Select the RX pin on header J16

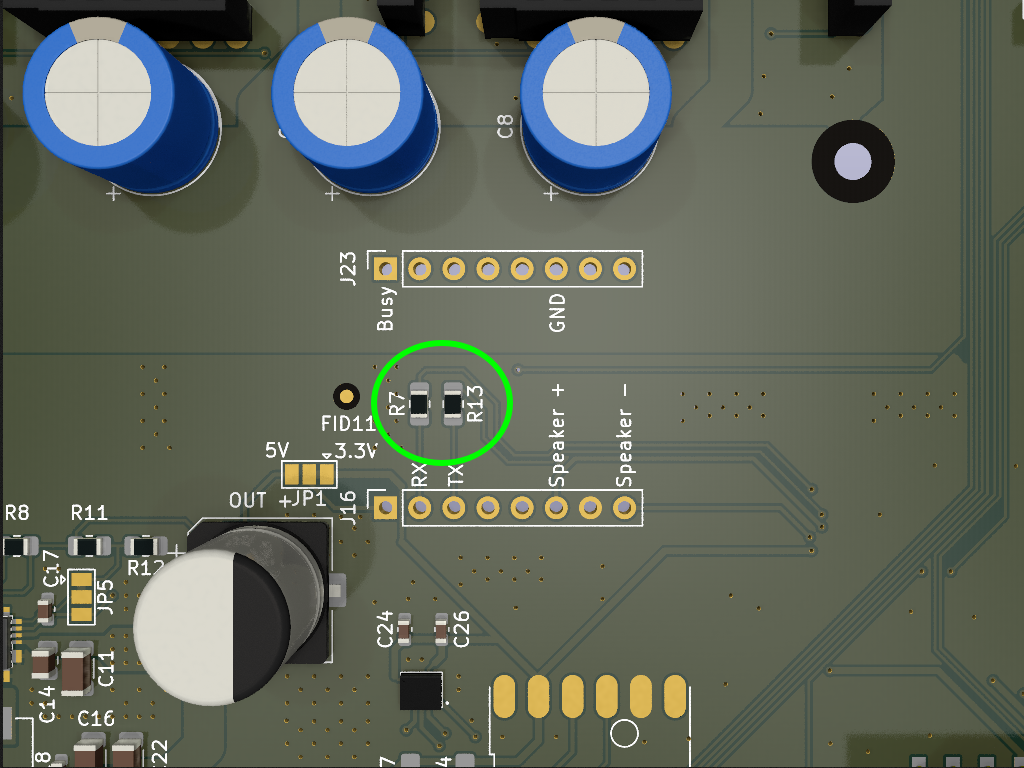click(420, 509)
